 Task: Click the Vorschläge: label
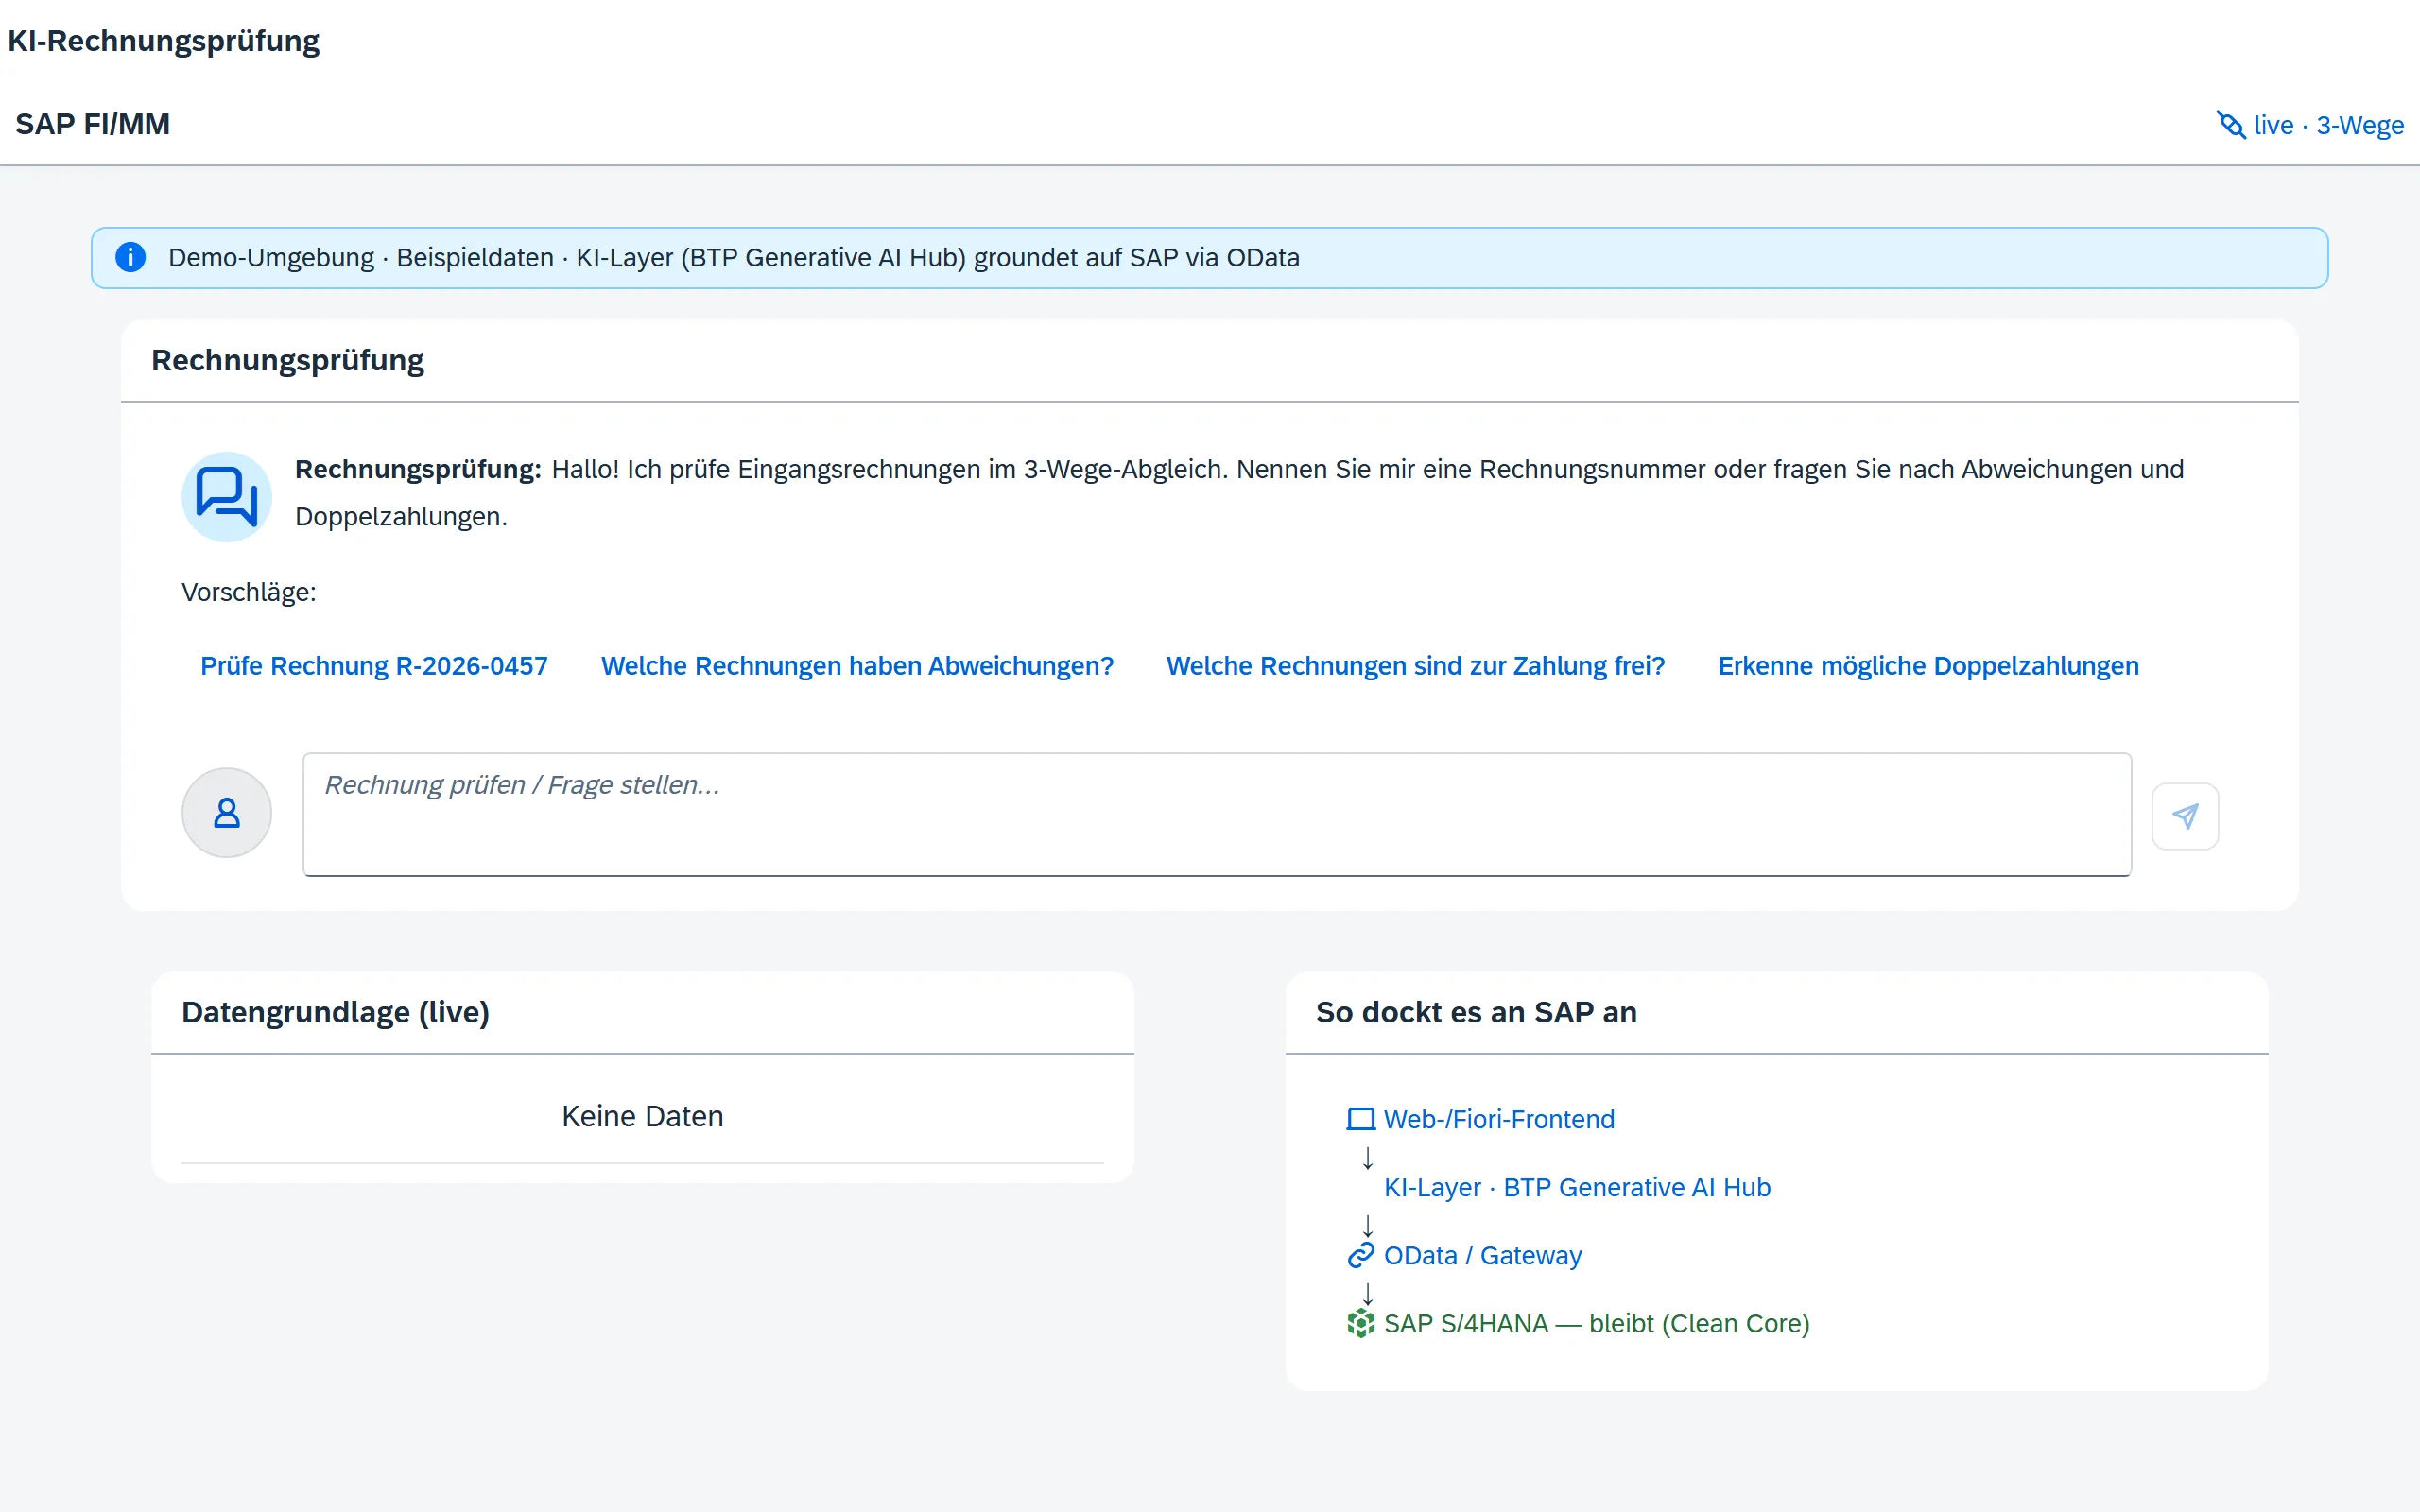(x=249, y=592)
